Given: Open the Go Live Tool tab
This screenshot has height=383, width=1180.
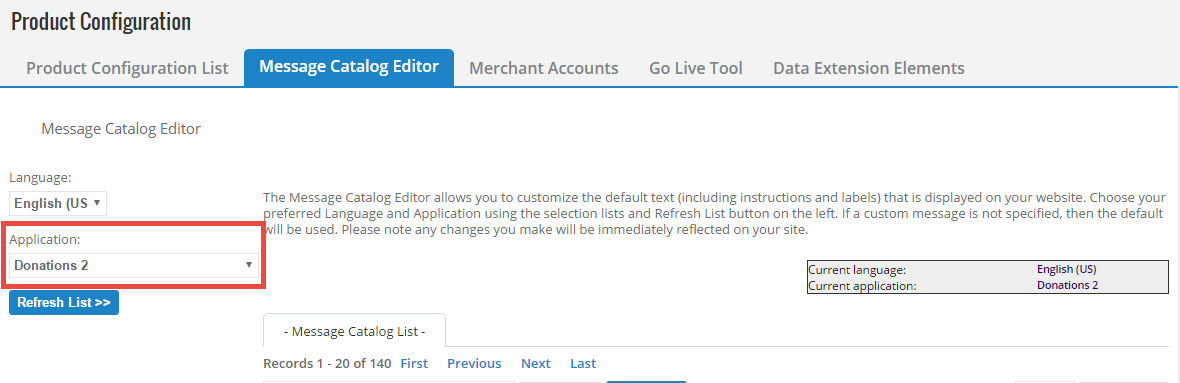Looking at the screenshot, I should click(695, 68).
